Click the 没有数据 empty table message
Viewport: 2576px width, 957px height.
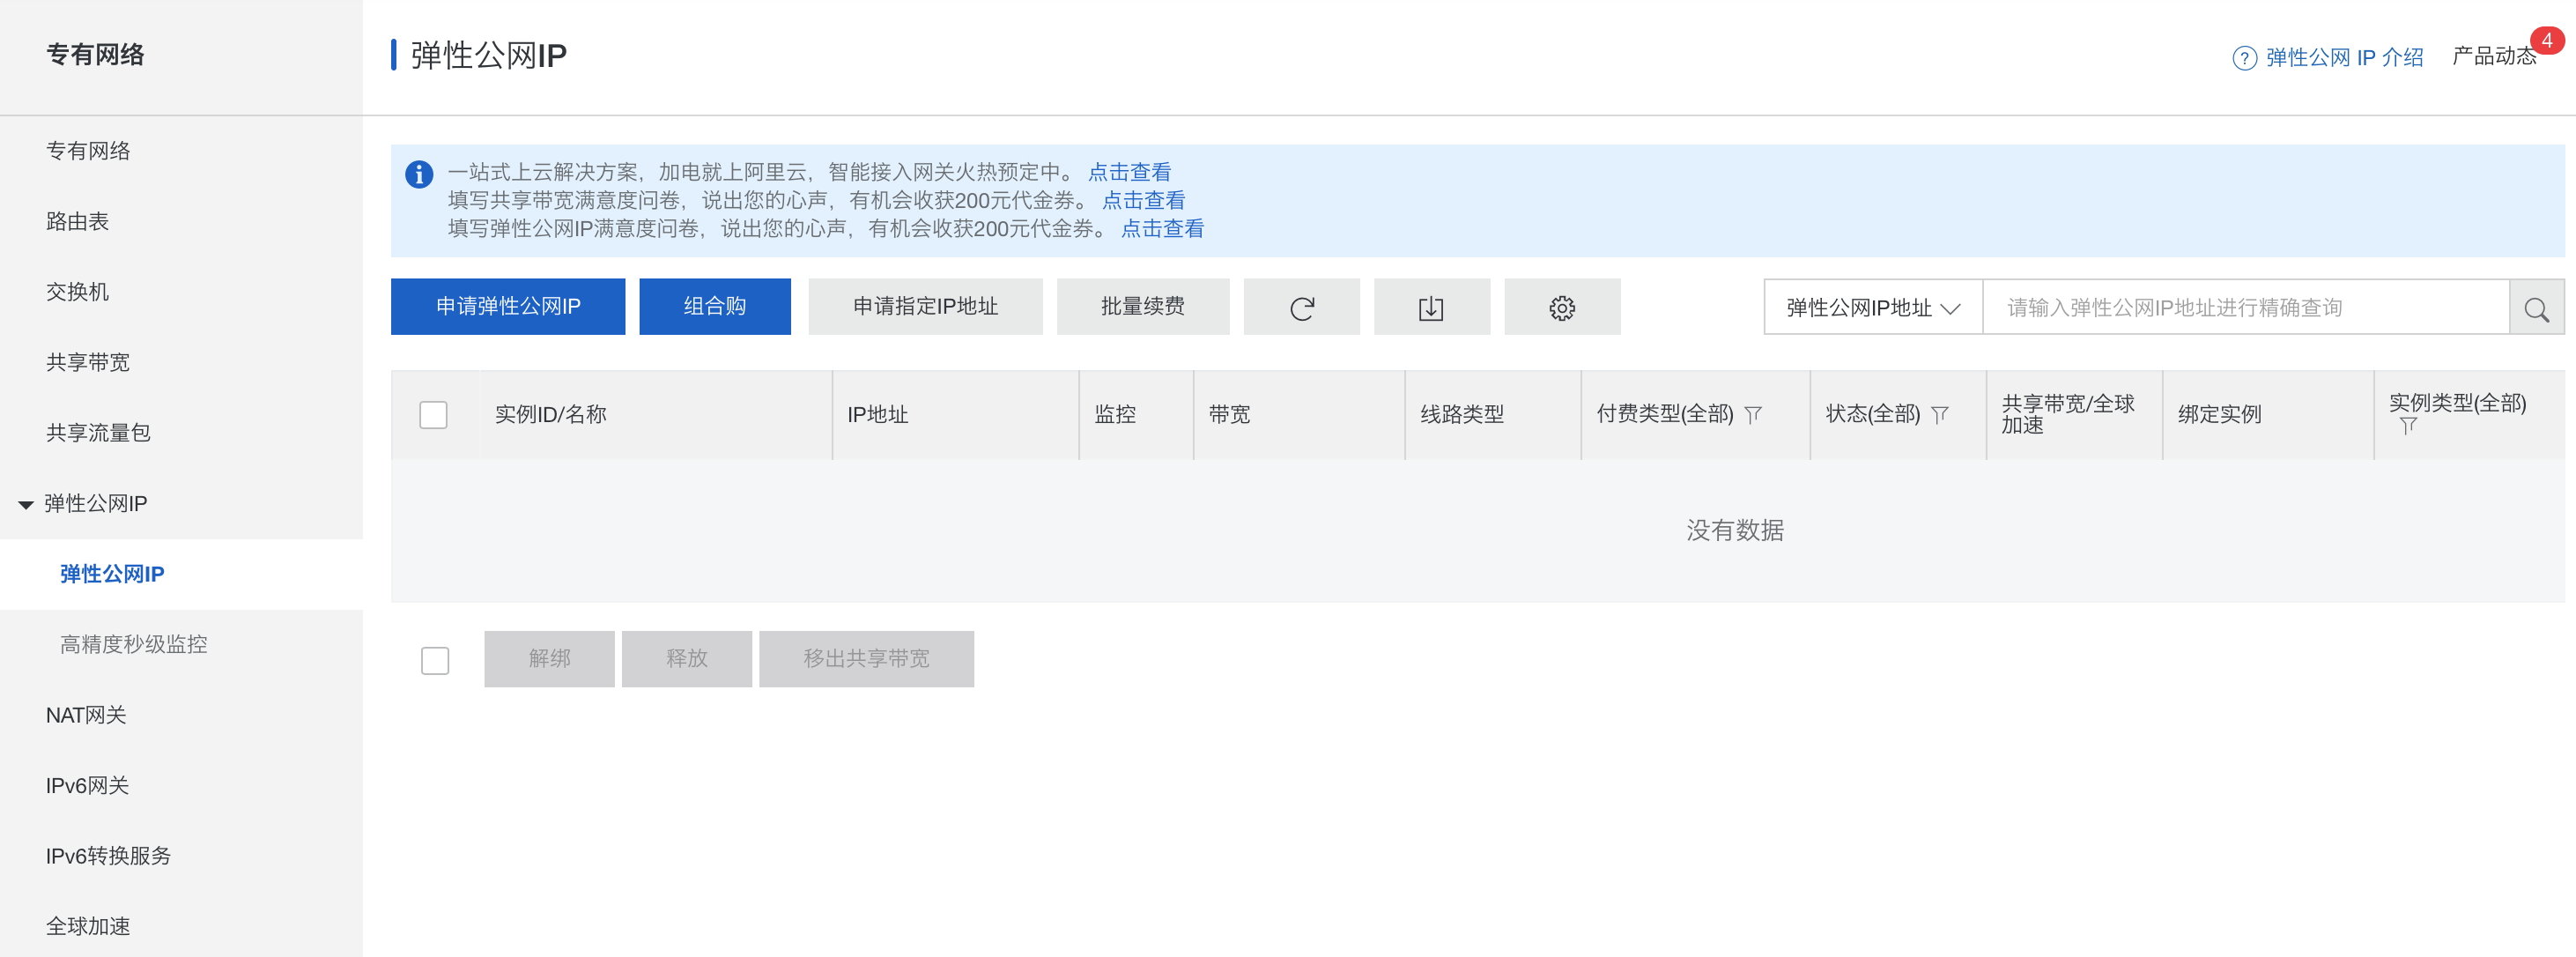pos(1735,530)
